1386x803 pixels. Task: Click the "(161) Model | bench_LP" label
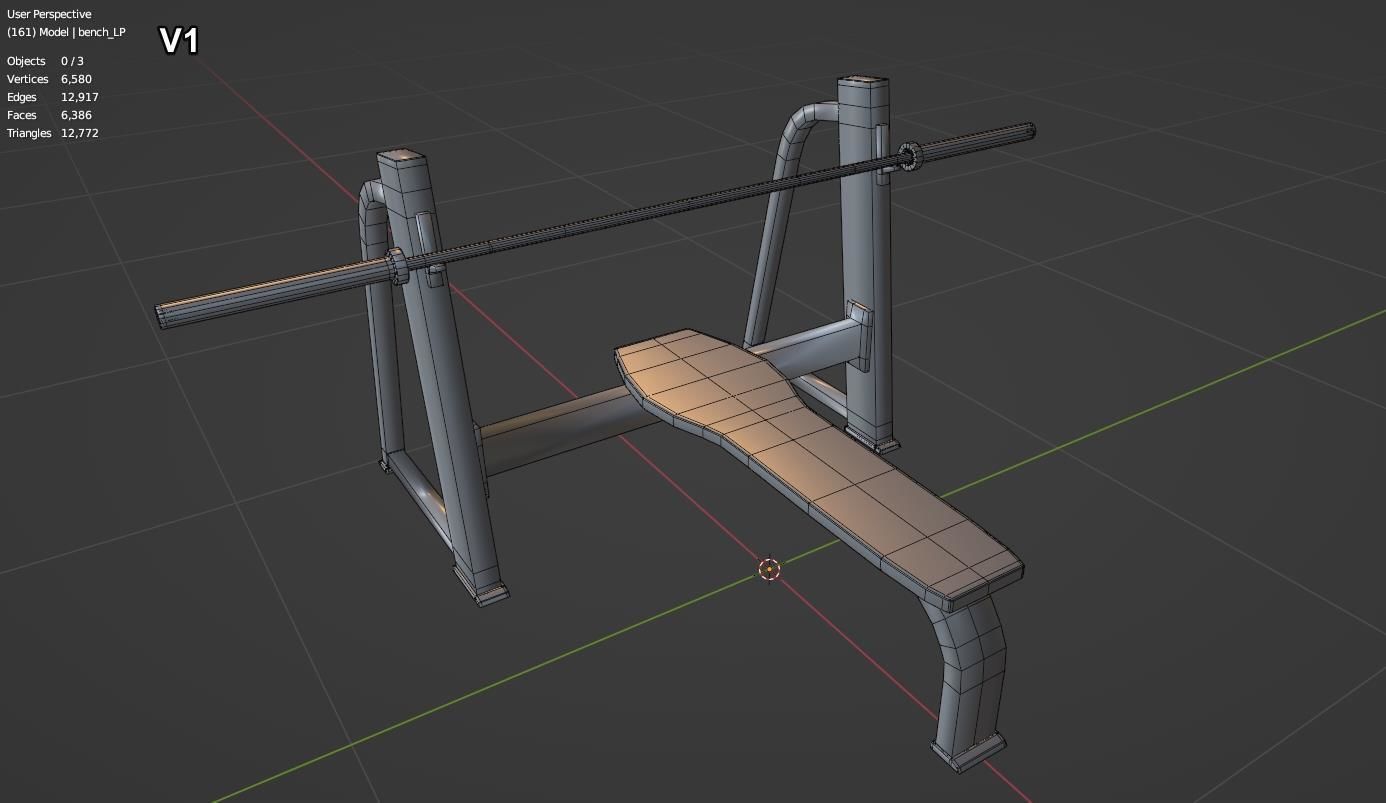click(x=66, y=32)
